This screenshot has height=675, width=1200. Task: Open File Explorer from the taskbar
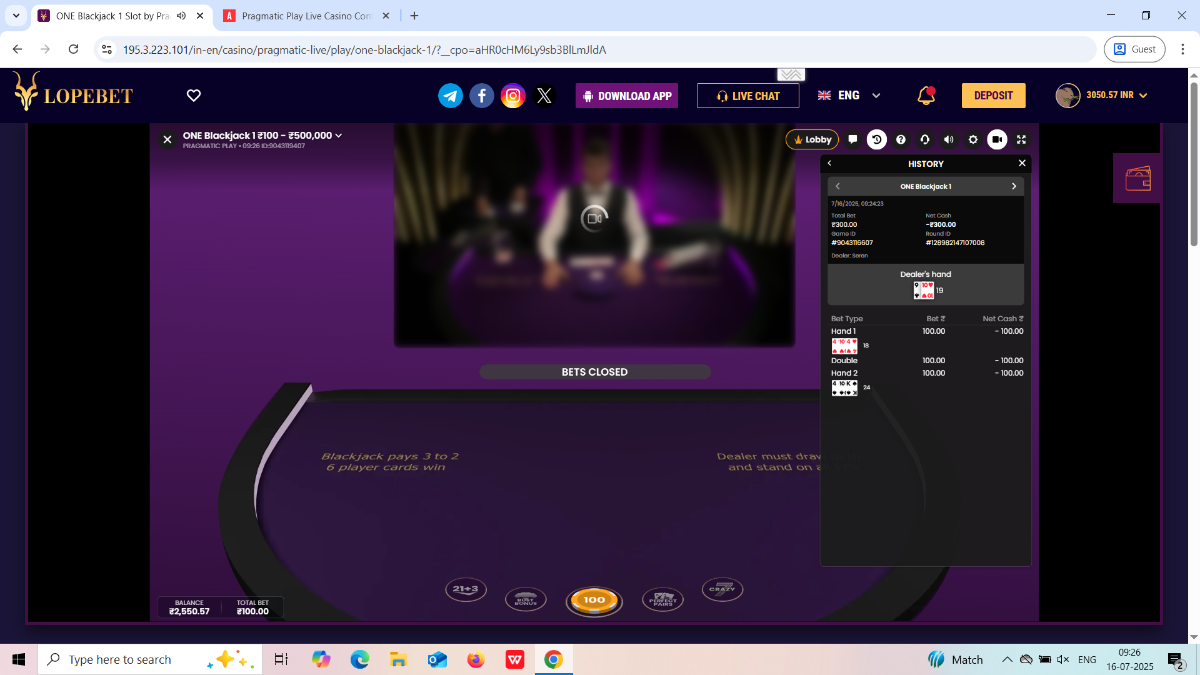pyautogui.click(x=398, y=660)
